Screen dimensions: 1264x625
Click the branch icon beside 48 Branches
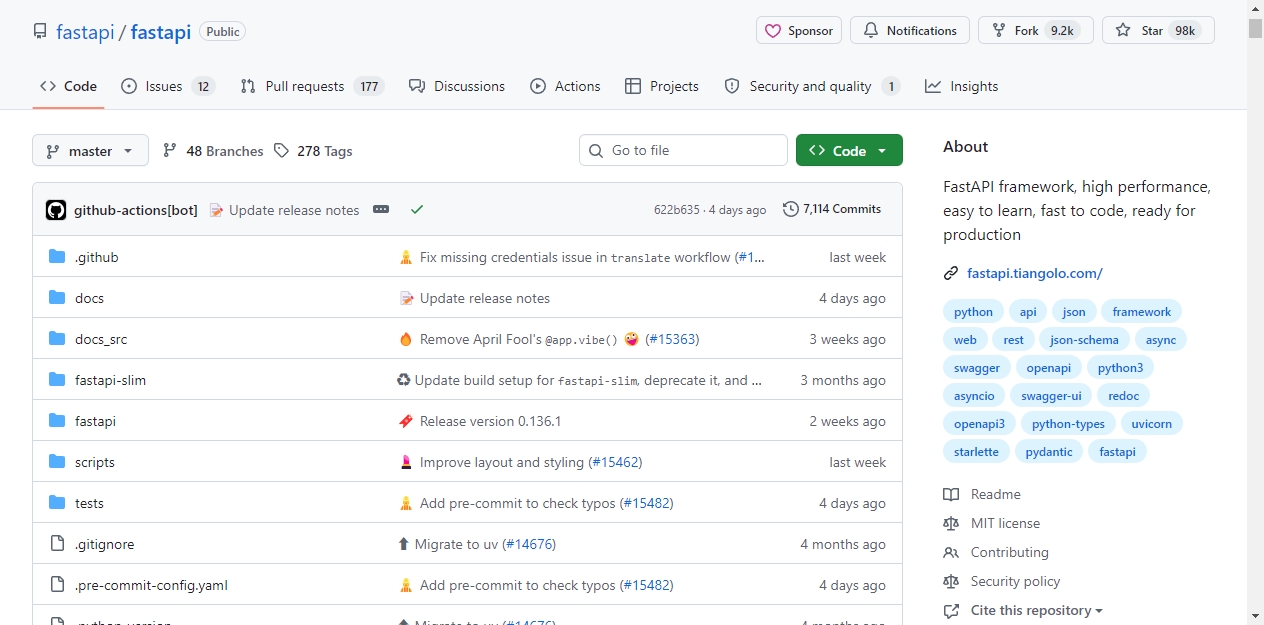[x=170, y=151]
